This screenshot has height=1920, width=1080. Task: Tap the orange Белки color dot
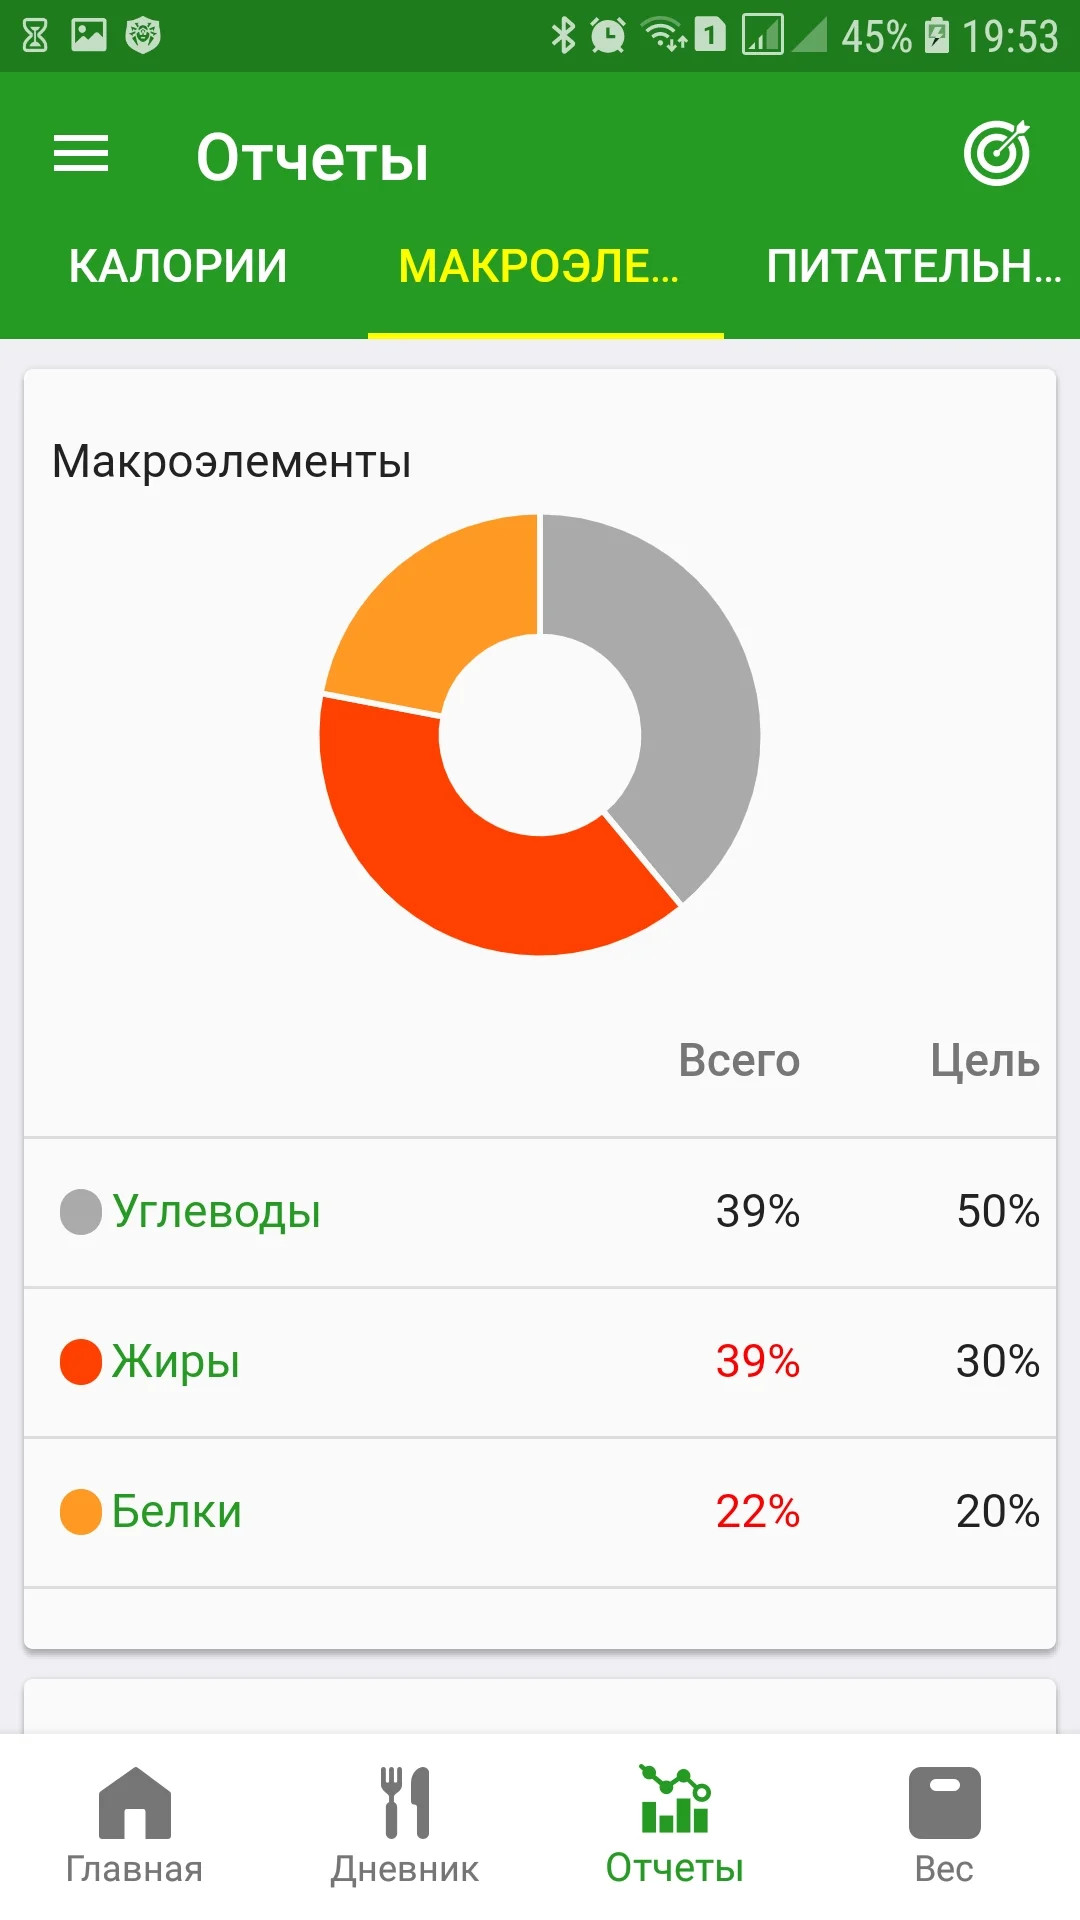(81, 1512)
